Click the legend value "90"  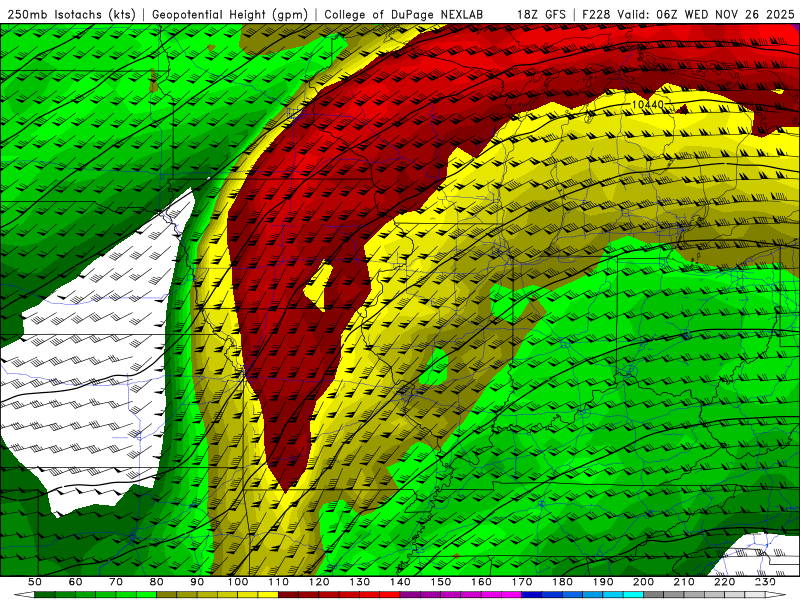click(x=197, y=582)
